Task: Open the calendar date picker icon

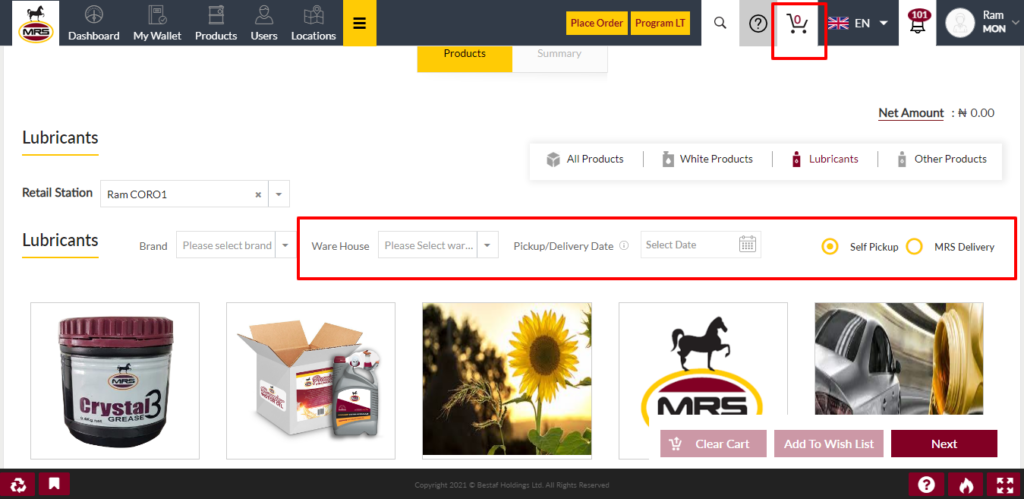Action: click(748, 244)
